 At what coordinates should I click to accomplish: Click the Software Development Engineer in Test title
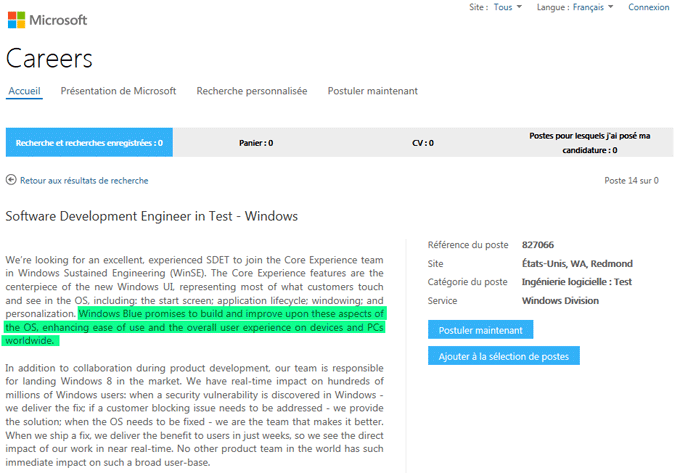(x=152, y=216)
